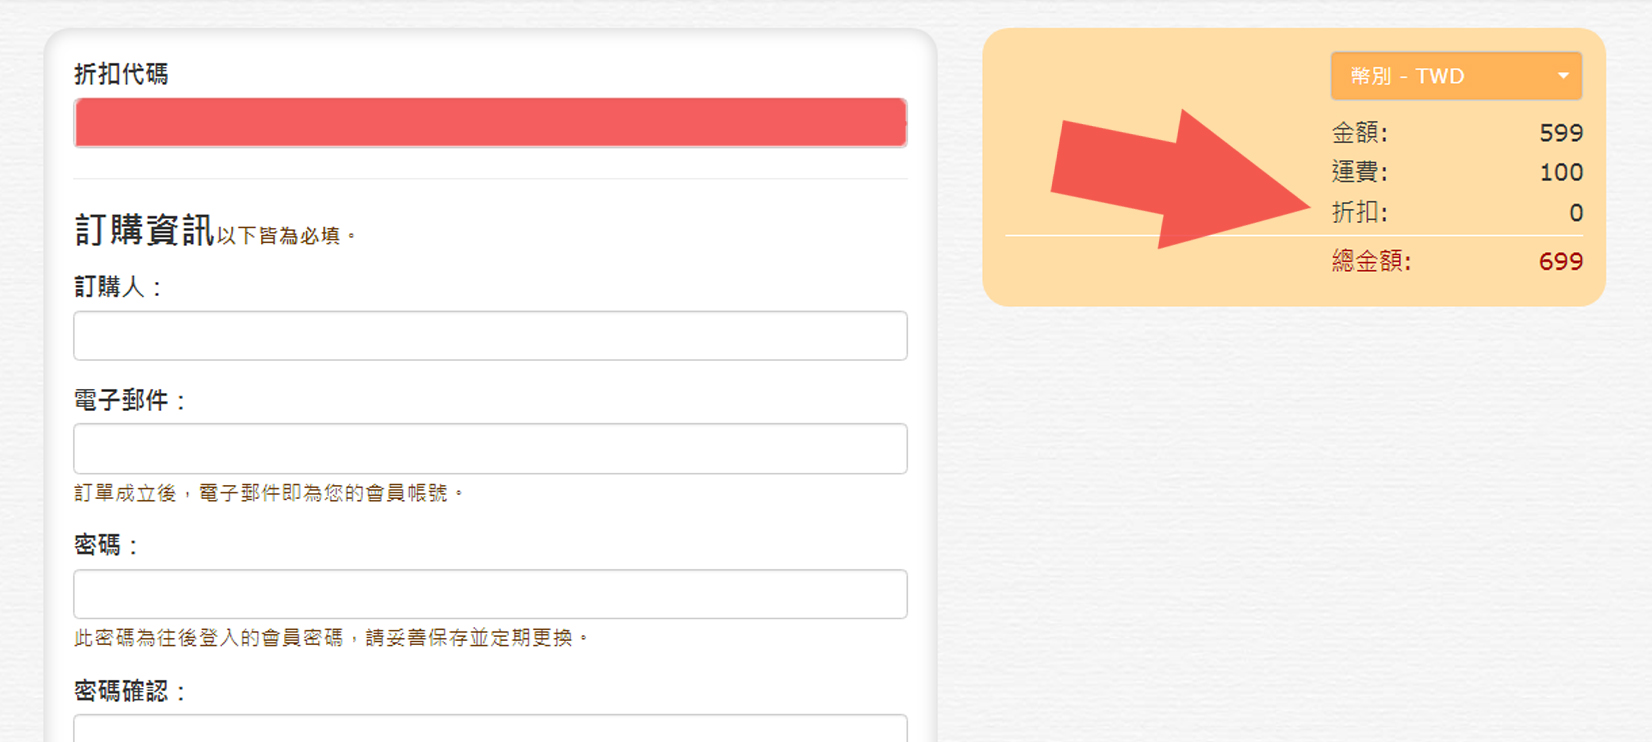Click the password reminder hint under 密碼
This screenshot has width=1652, height=742.
332,638
